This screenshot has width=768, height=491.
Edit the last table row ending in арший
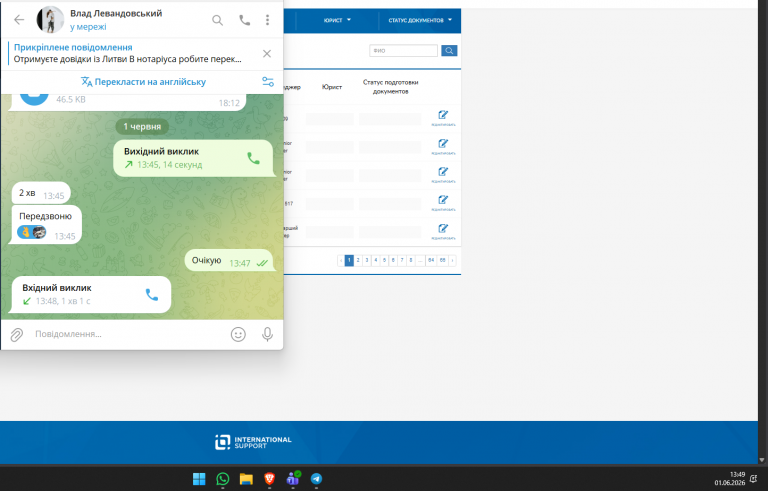click(x=443, y=230)
